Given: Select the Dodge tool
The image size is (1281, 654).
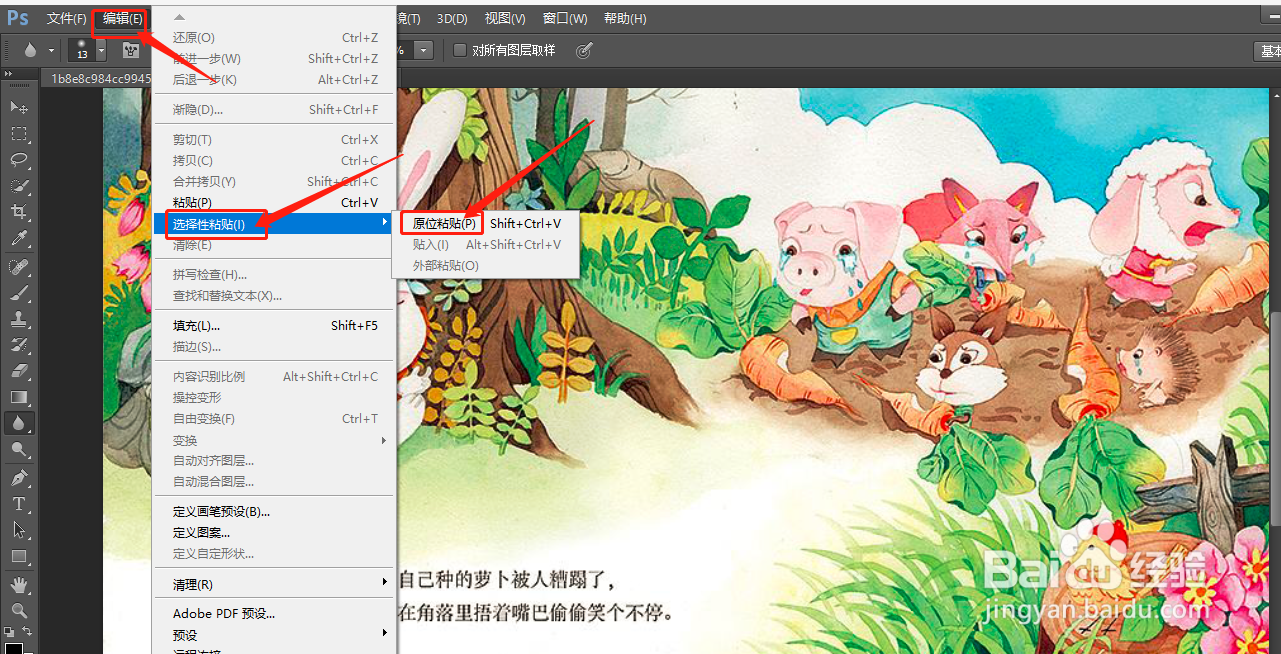Looking at the screenshot, I should (19, 450).
